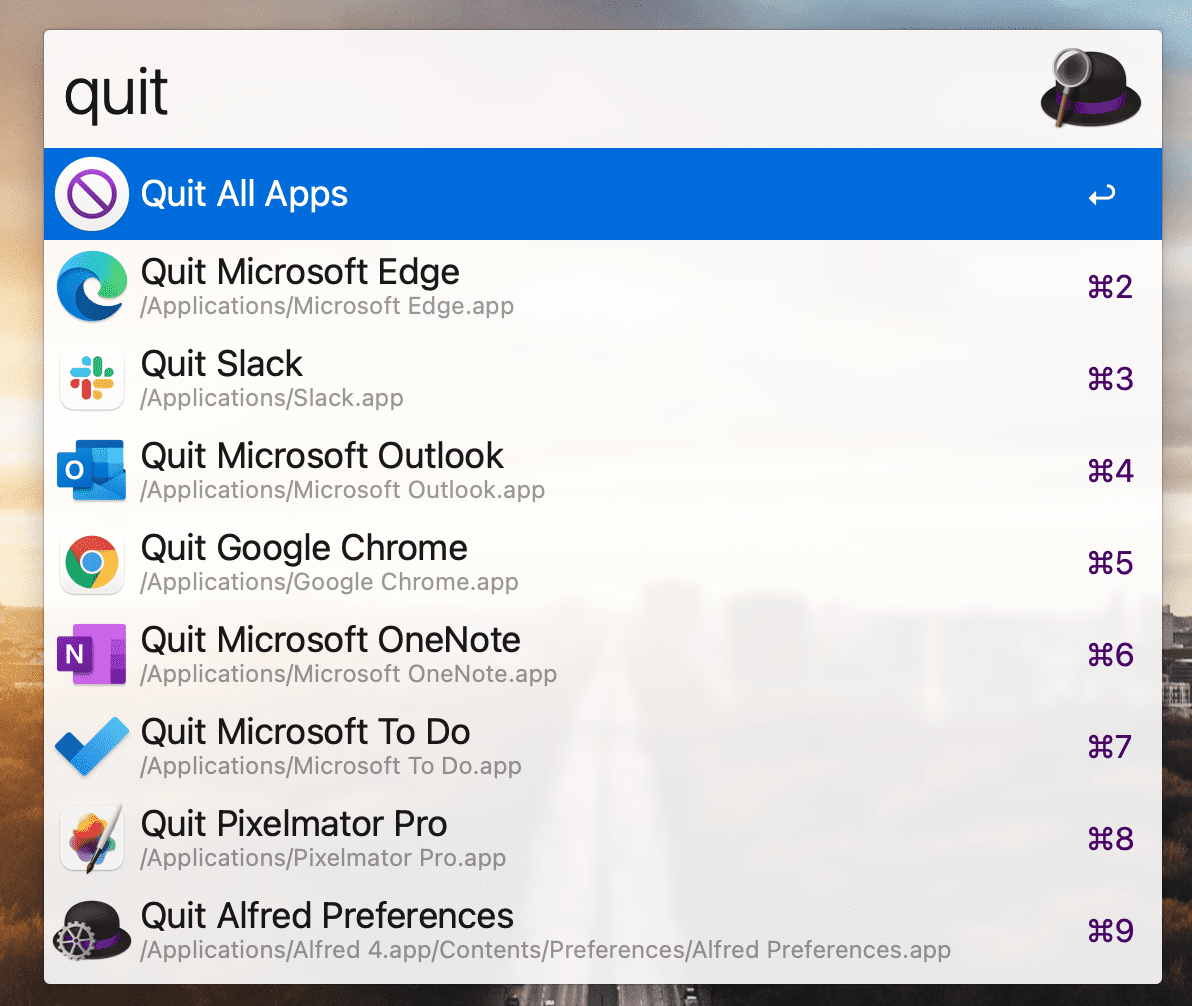Pick the Quit Google Chrome entry
Screen dimensions: 1192x1006
click(x=603, y=562)
